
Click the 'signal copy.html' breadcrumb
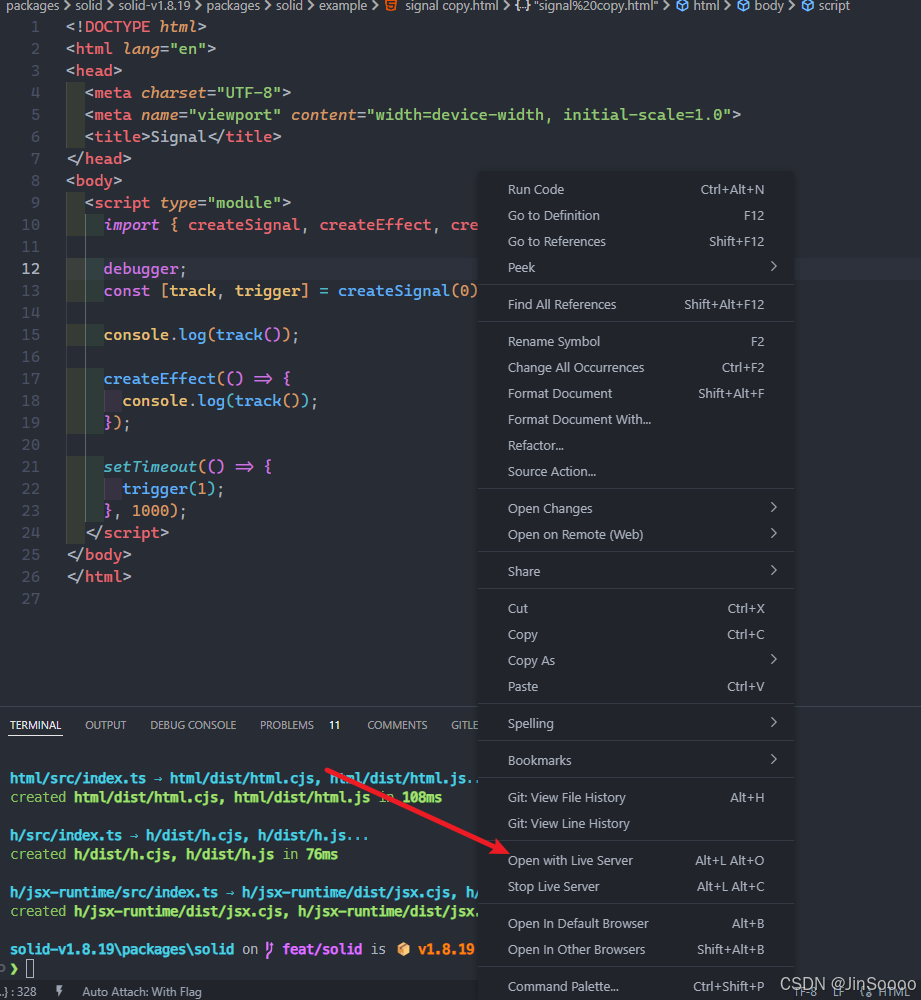(452, 6)
